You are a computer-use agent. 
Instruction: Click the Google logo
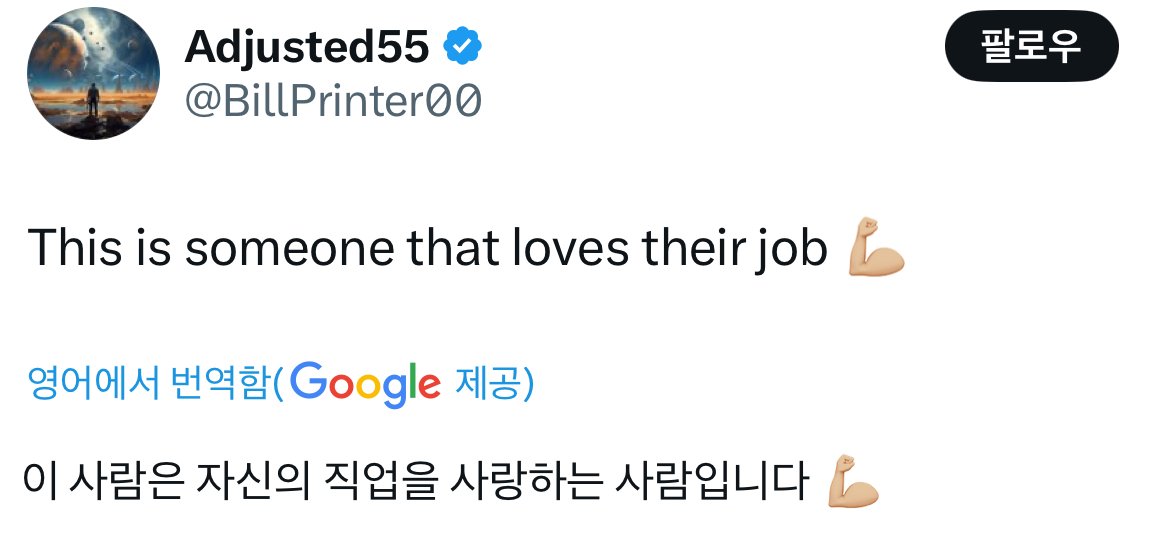click(367, 384)
